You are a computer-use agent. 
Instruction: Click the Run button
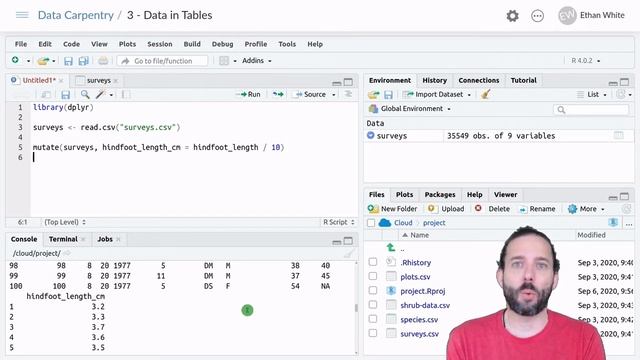[x=249, y=94]
